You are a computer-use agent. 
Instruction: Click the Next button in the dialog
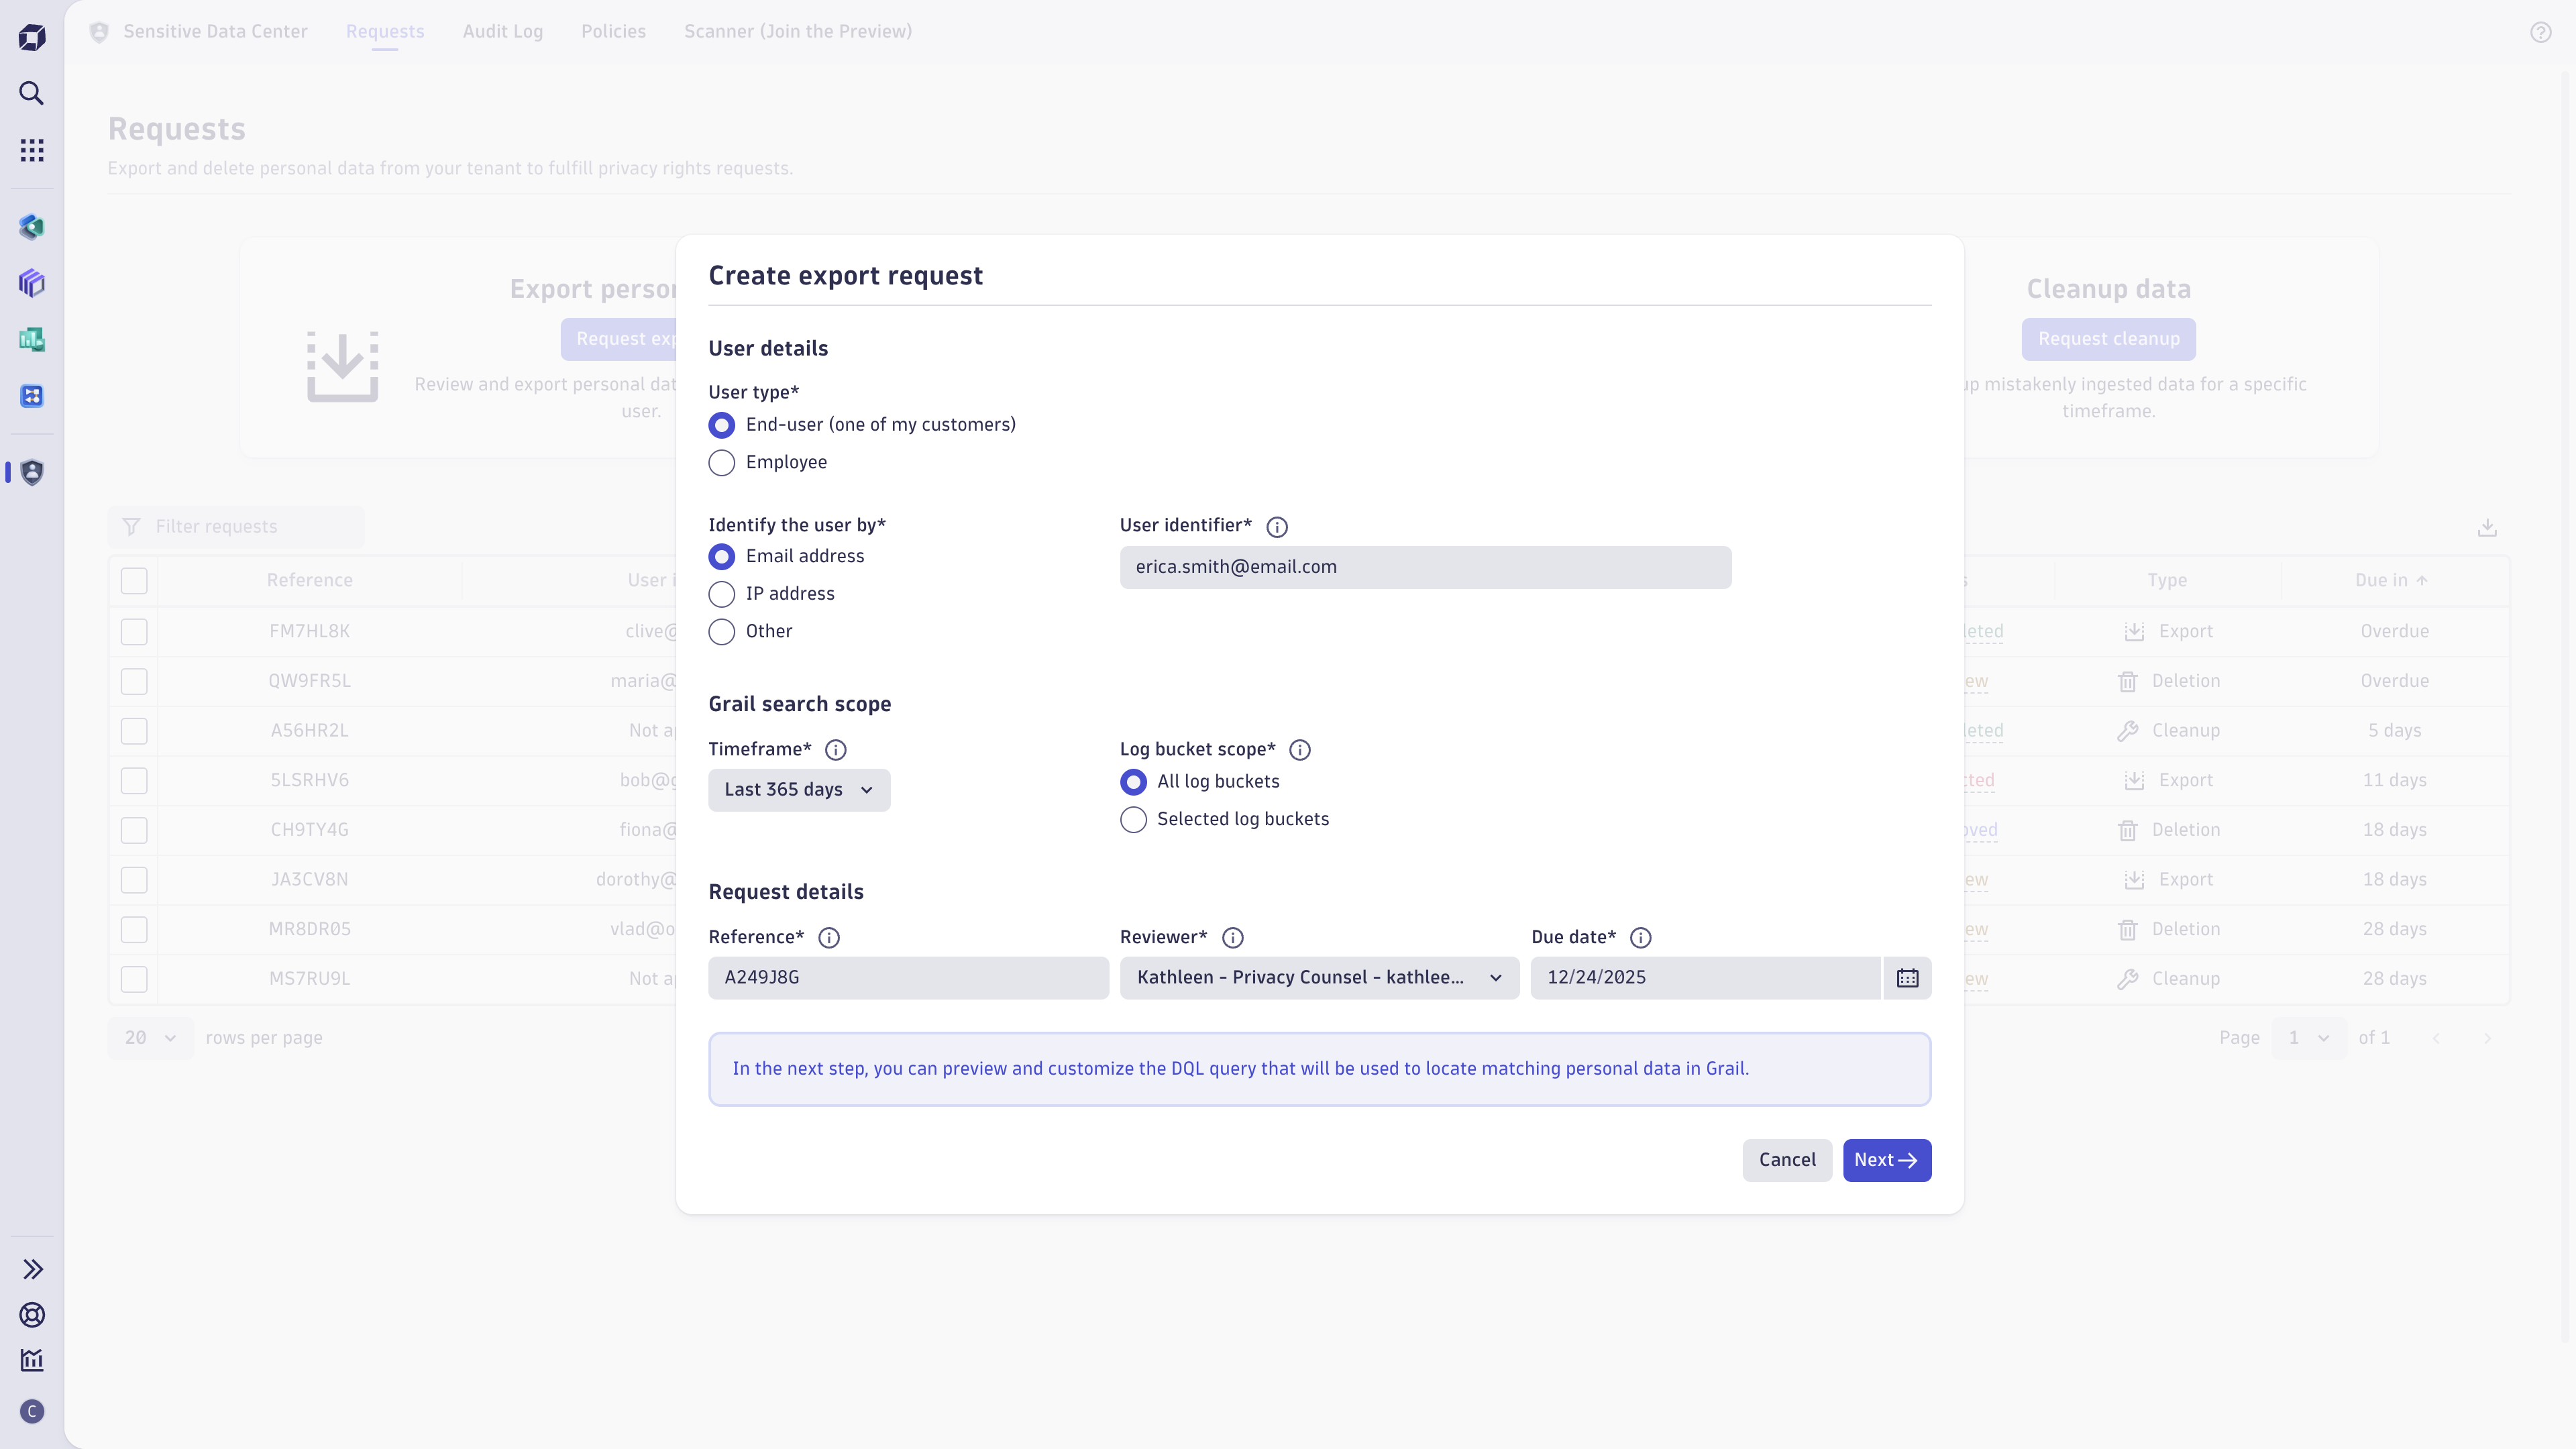tap(1886, 1160)
